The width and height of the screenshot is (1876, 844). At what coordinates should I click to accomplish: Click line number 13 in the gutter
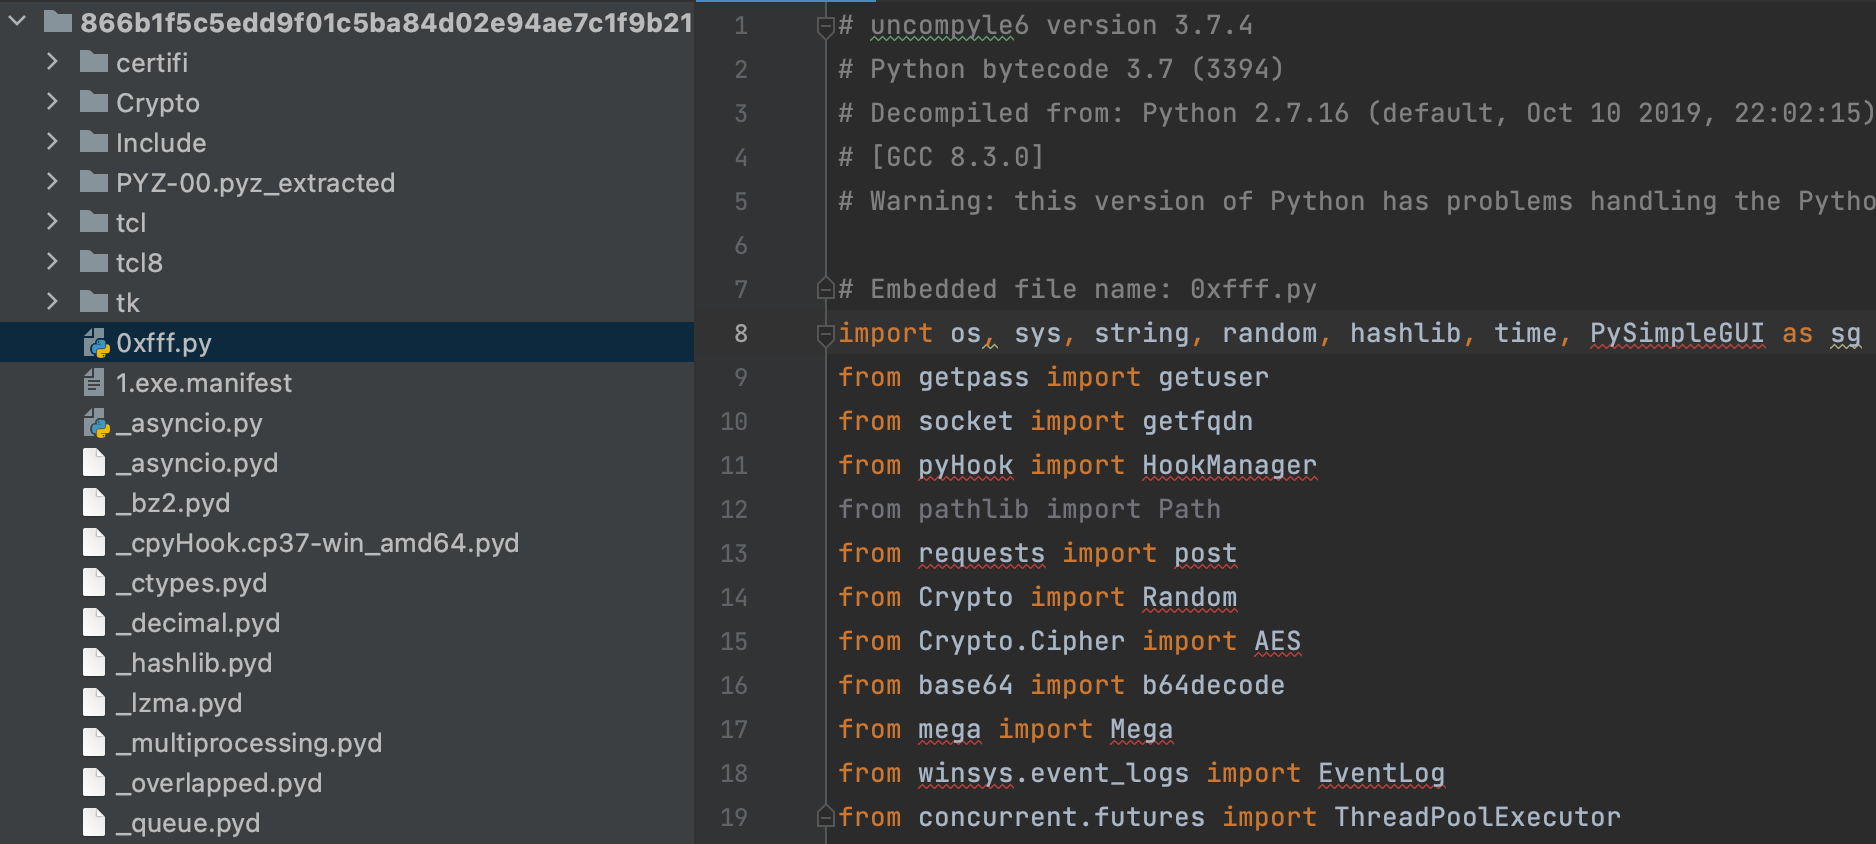point(733,553)
